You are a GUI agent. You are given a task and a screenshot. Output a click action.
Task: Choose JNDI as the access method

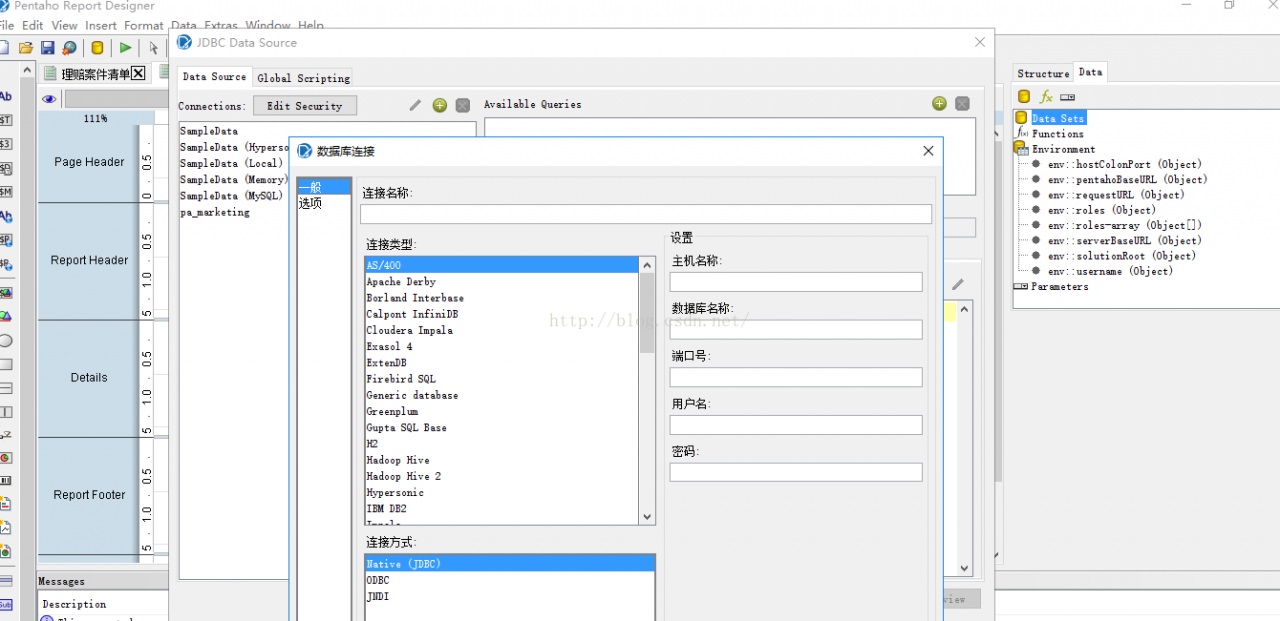(x=378, y=596)
